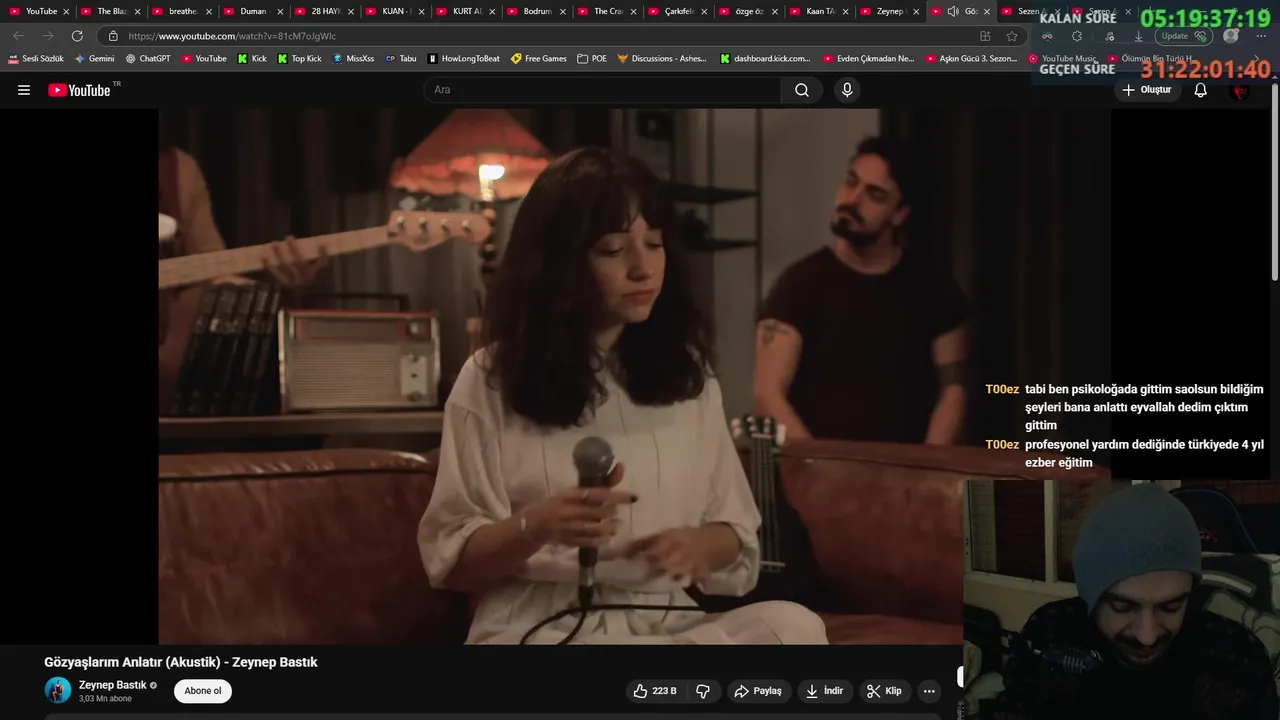Open the YouTube Music bookmark

[1062, 59]
